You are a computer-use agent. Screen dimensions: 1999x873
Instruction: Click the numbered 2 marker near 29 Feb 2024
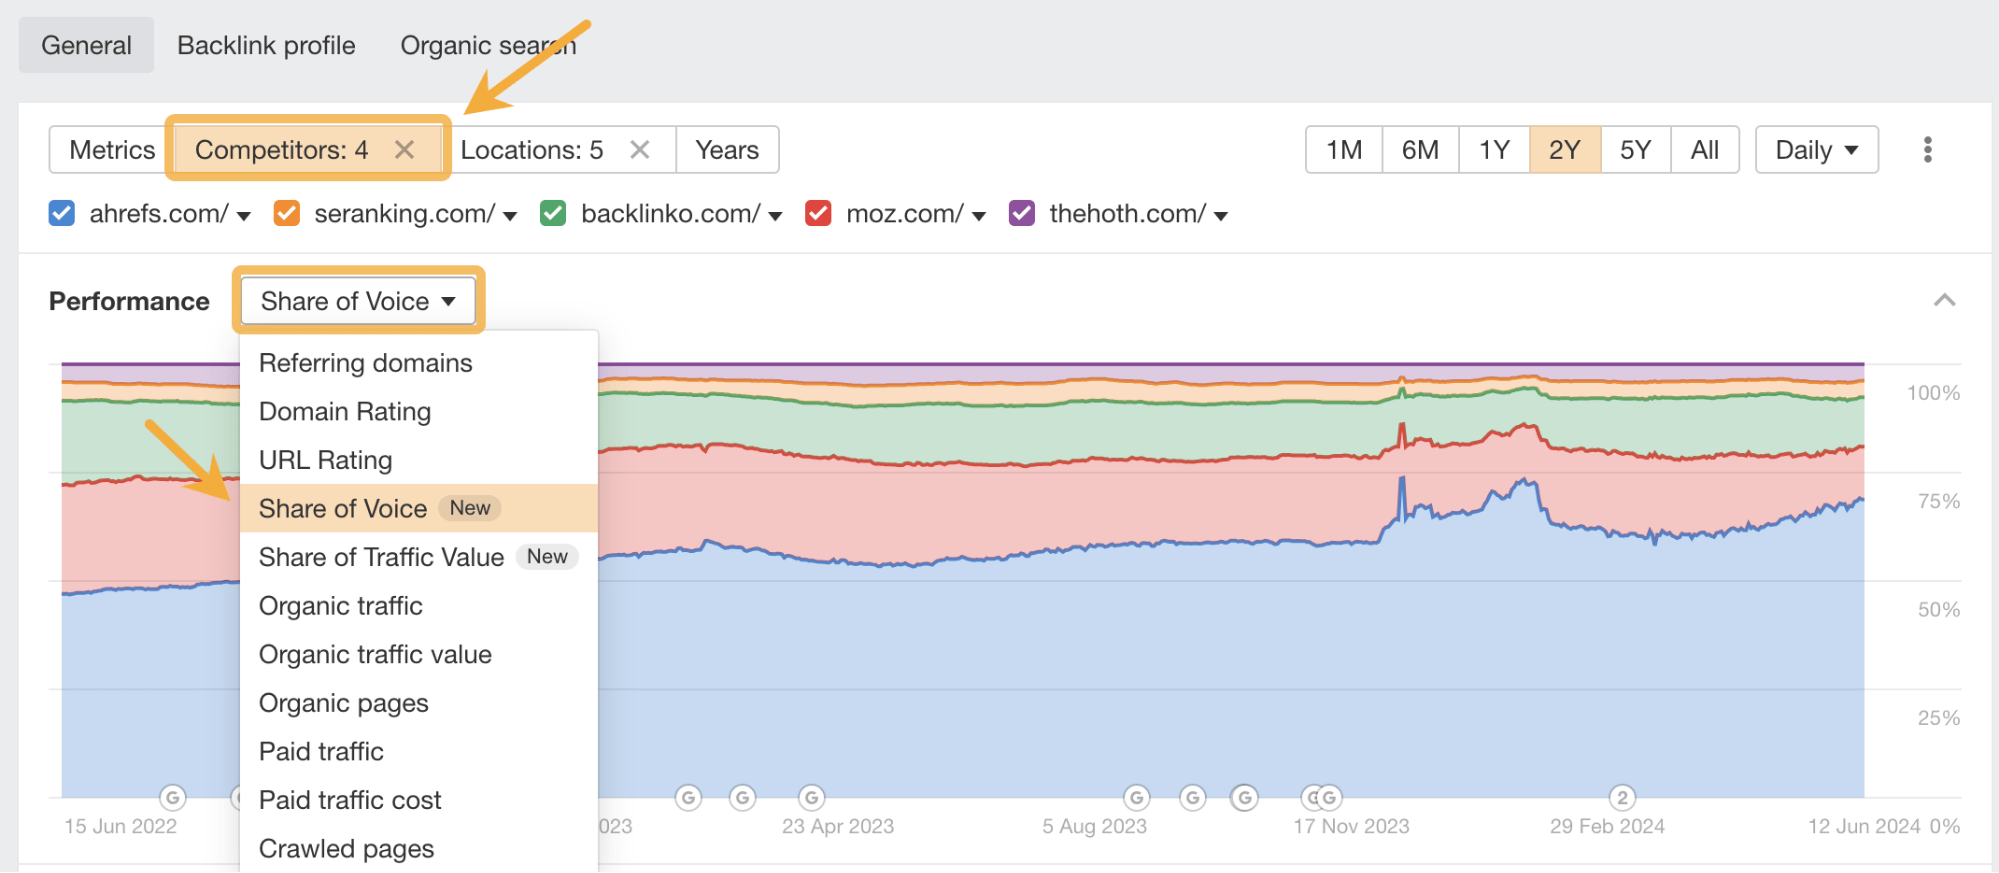click(x=1622, y=798)
